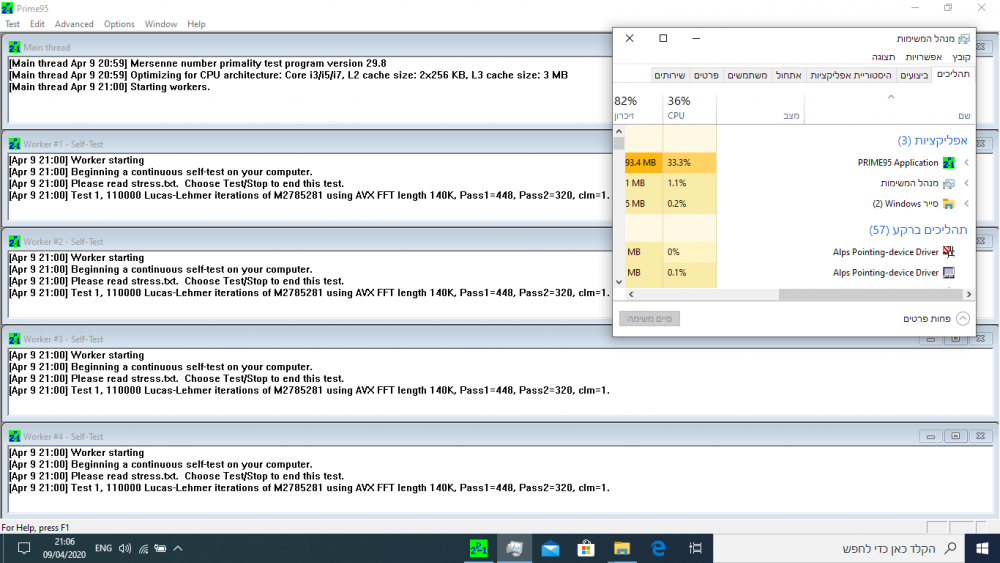Open File Explorer from the taskbar
1000x563 pixels.
point(622,548)
